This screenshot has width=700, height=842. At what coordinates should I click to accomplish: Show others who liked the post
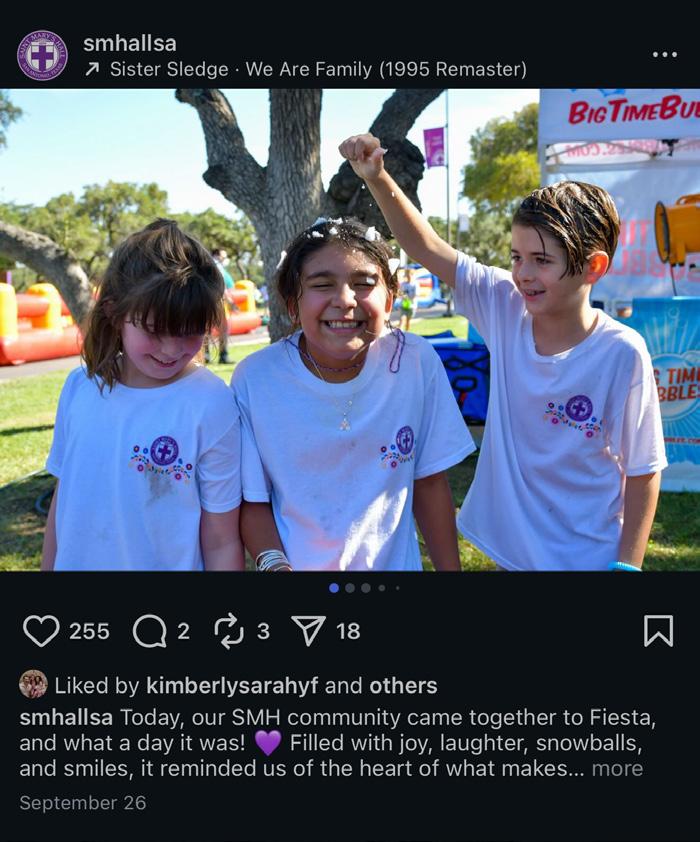coord(403,686)
